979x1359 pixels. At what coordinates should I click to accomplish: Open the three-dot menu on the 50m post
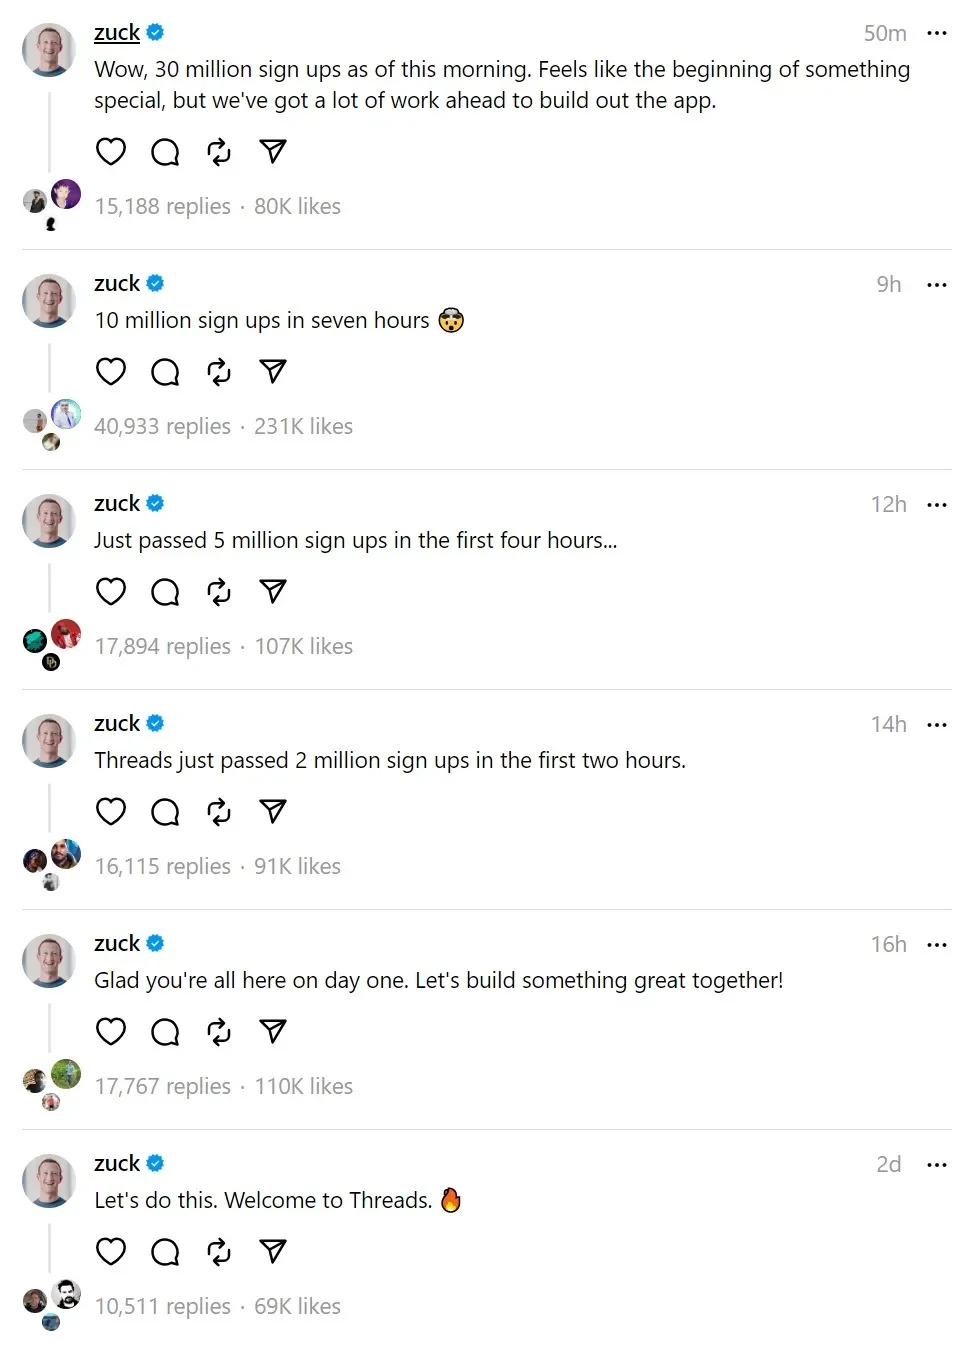click(936, 33)
